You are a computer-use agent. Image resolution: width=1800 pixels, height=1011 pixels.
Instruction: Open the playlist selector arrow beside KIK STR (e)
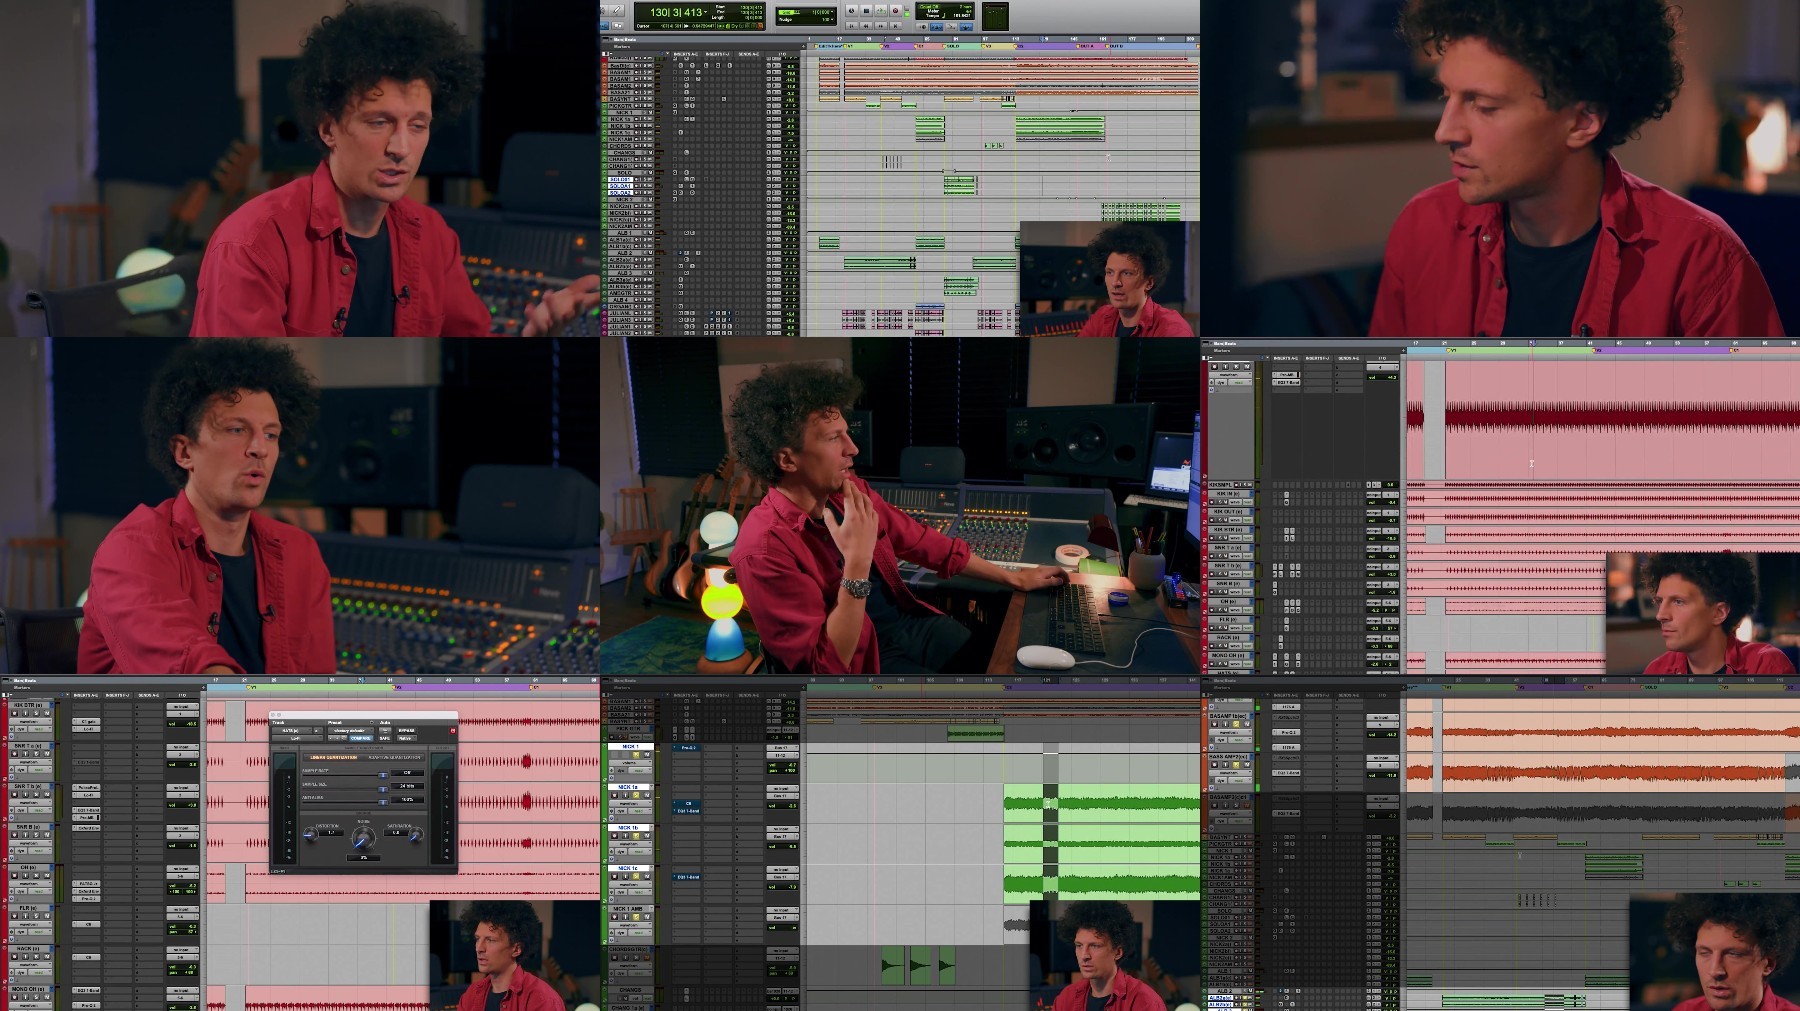(52, 705)
